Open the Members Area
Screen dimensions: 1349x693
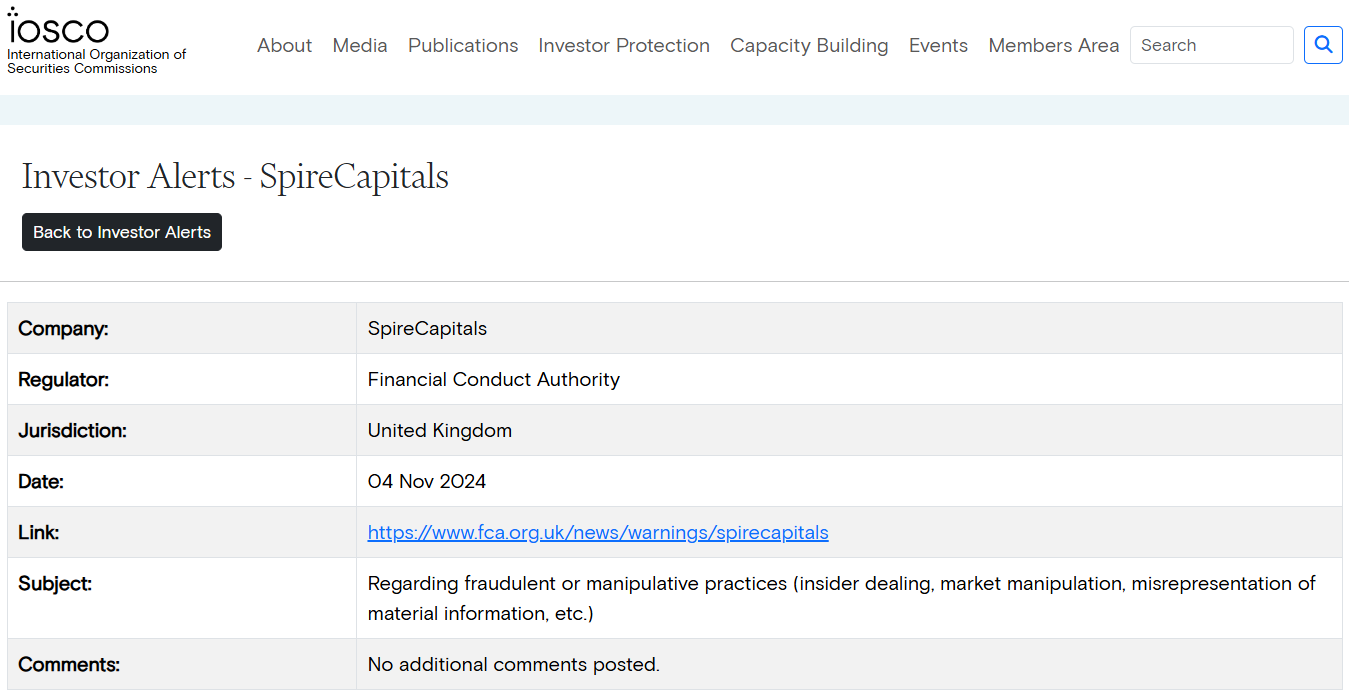point(1053,46)
